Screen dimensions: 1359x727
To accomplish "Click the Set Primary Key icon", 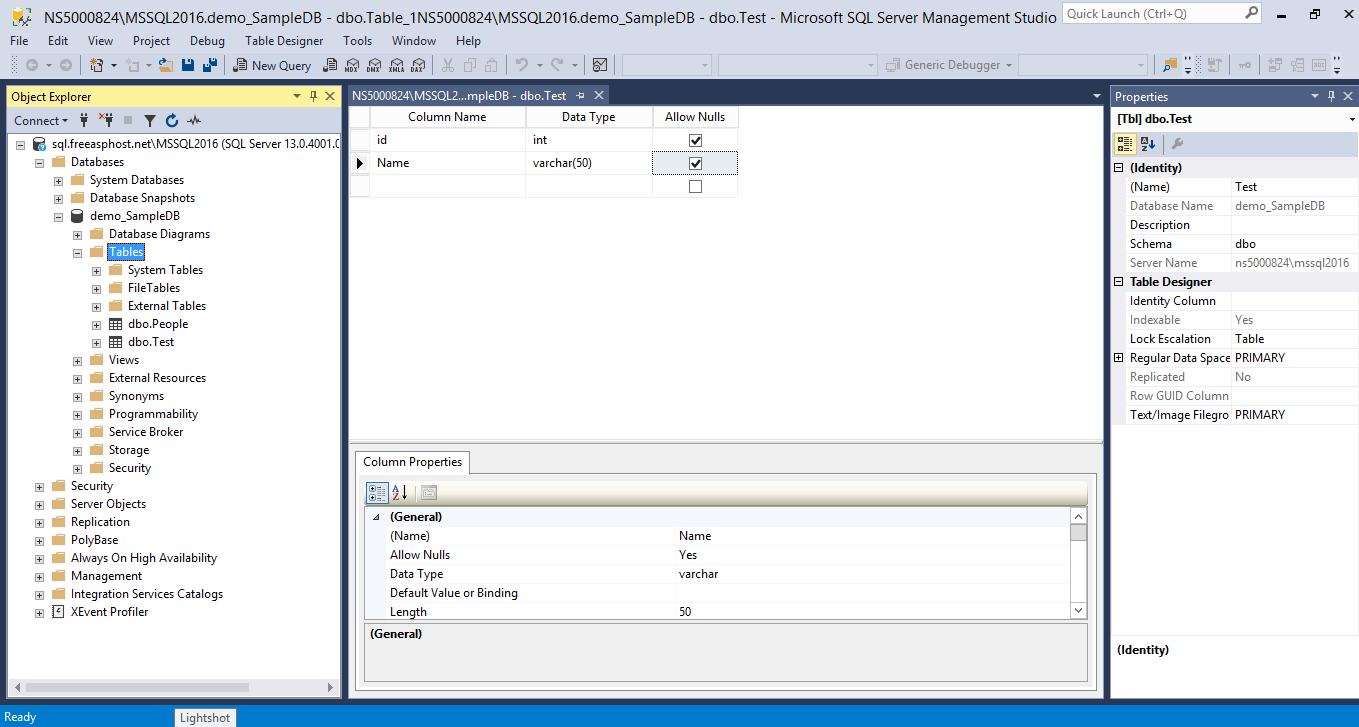I will pyautogui.click(x=1244, y=65).
